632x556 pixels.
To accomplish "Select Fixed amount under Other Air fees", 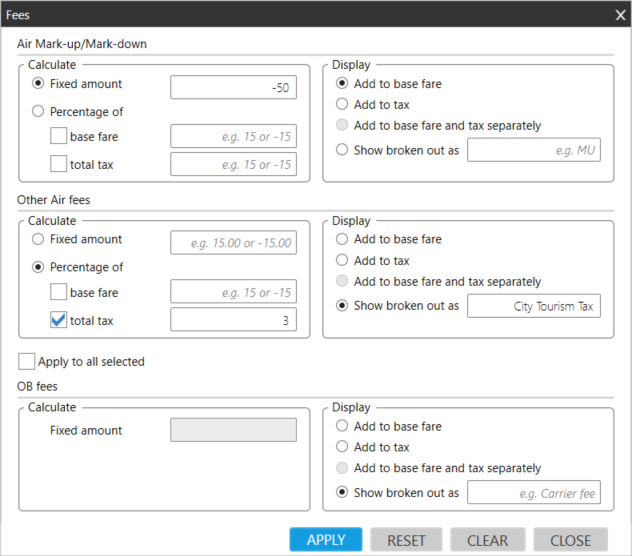I will [x=39, y=240].
